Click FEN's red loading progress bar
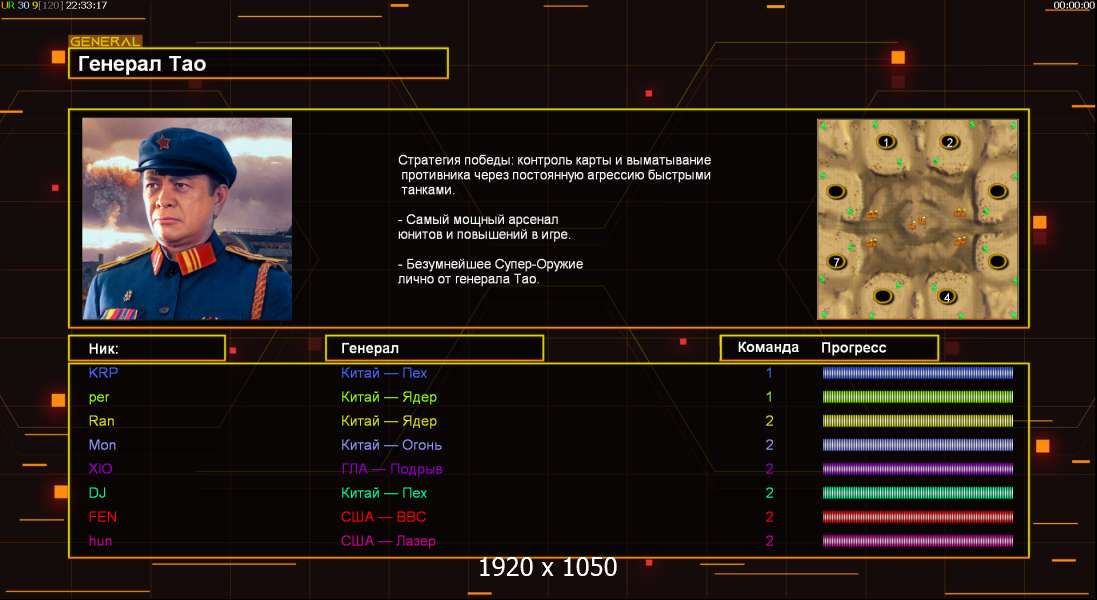Viewport: 1097px width, 600px height. click(918, 517)
